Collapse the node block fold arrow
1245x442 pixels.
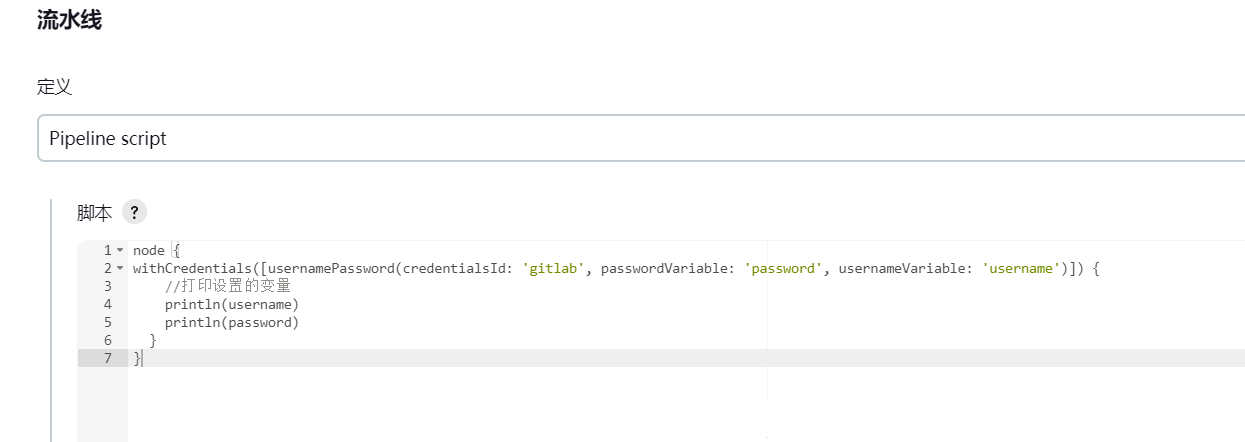tap(120, 250)
